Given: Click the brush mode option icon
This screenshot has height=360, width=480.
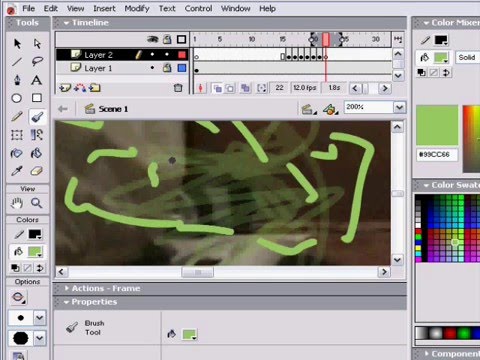Looking at the screenshot, I should (x=18, y=297).
